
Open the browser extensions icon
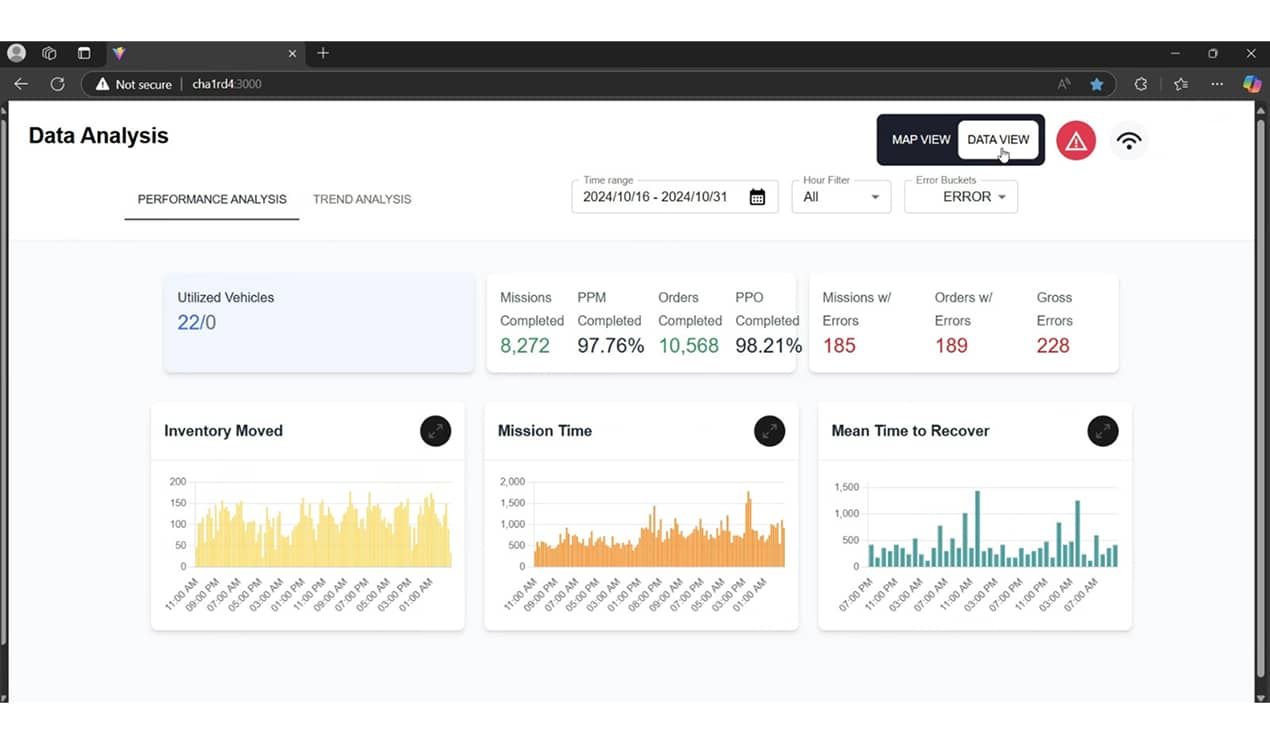pyautogui.click(x=1140, y=85)
